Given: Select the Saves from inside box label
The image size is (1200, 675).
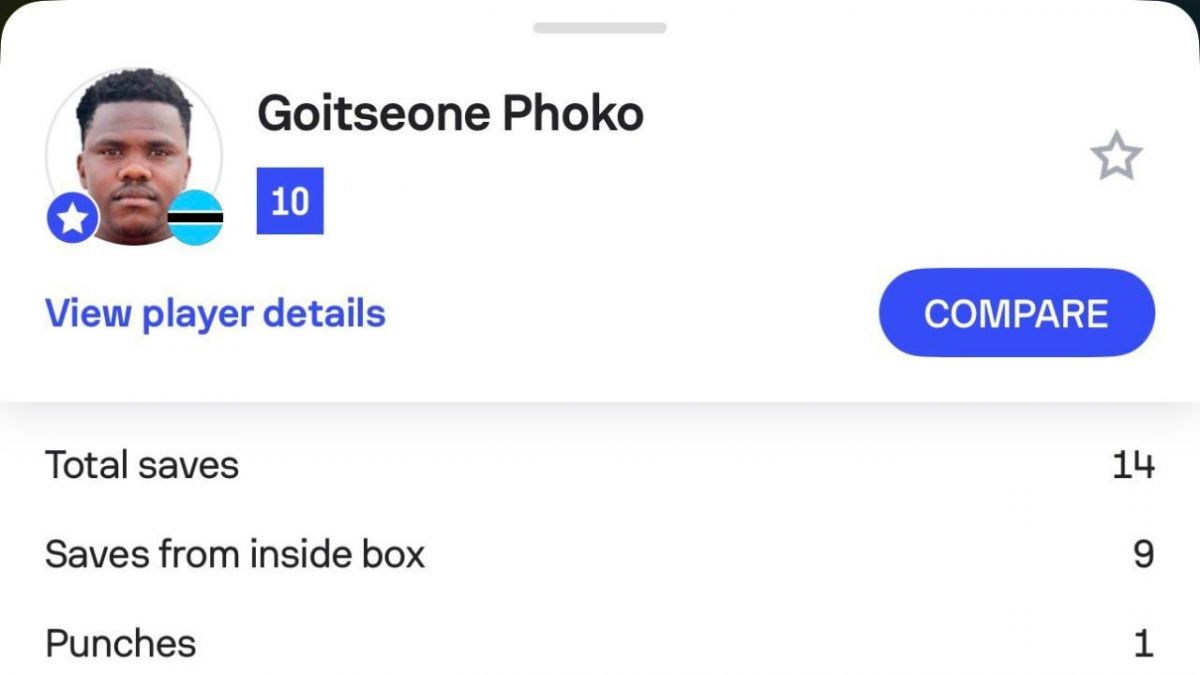Looking at the screenshot, I should pos(235,554).
